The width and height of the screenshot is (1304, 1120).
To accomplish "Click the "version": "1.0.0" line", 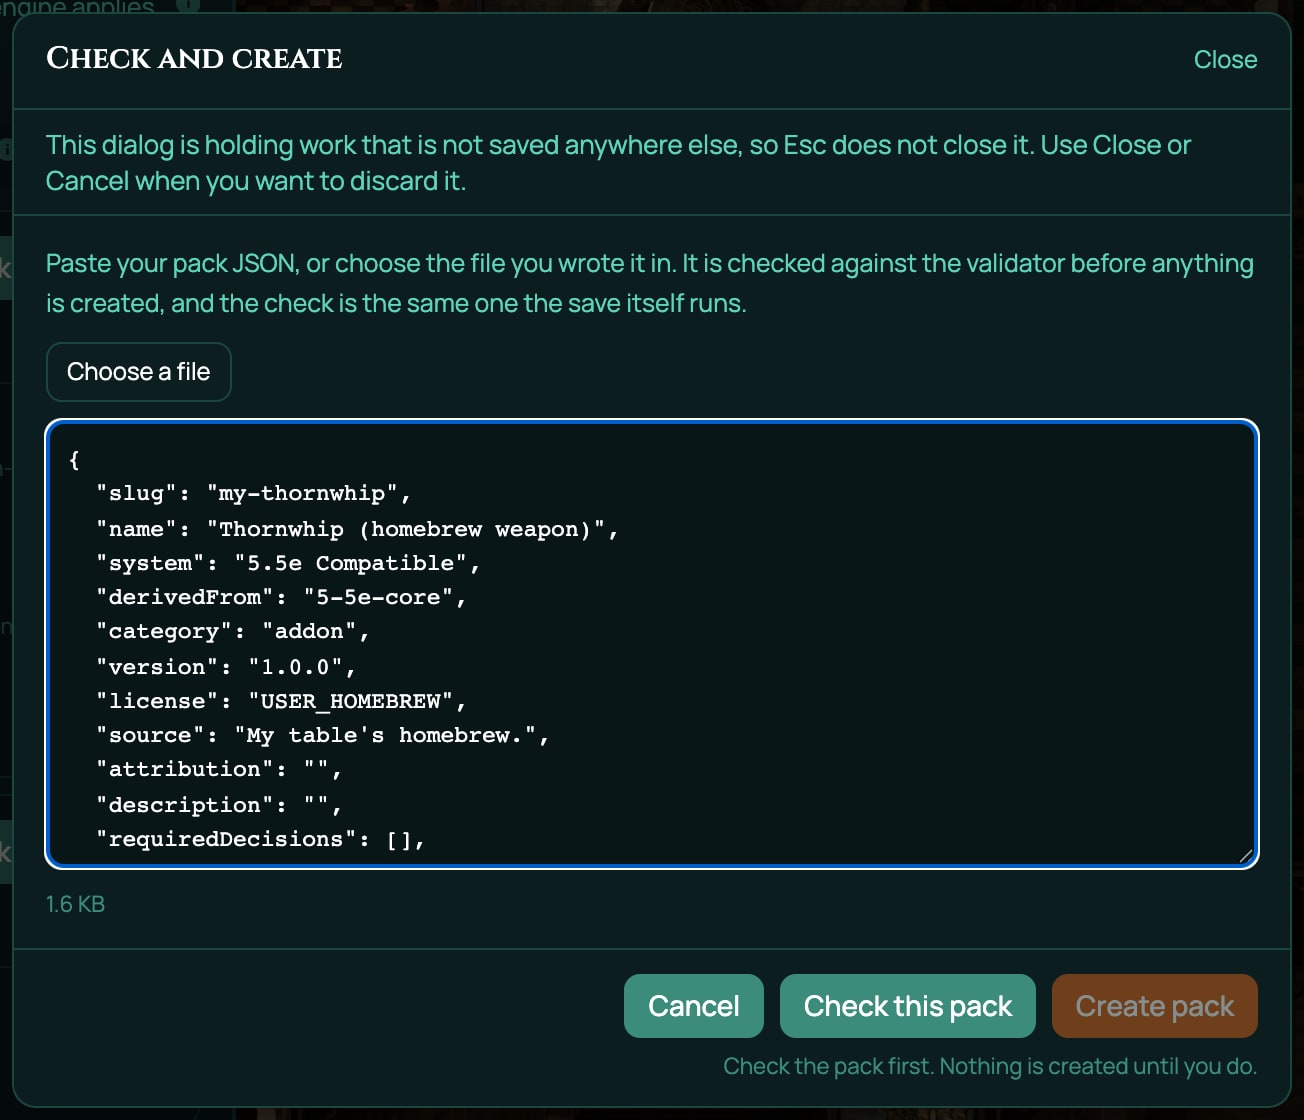I will coord(227,667).
